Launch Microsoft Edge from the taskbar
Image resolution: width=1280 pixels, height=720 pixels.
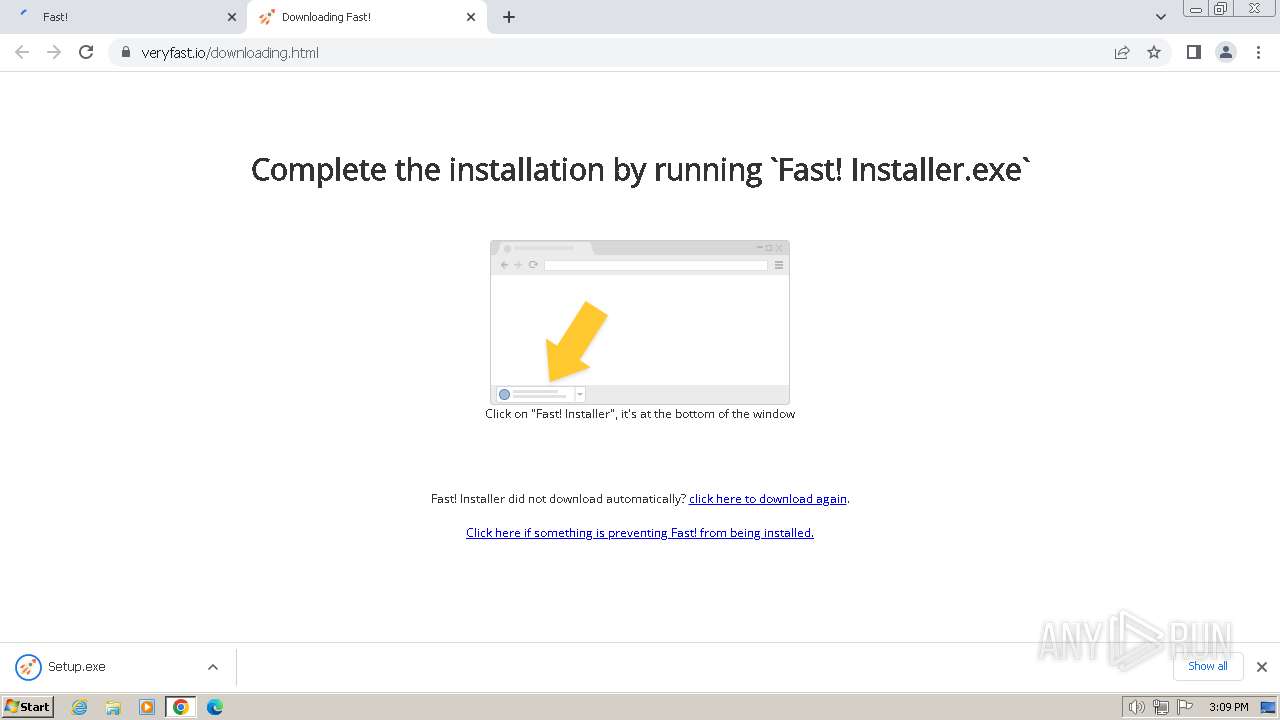[x=215, y=707]
